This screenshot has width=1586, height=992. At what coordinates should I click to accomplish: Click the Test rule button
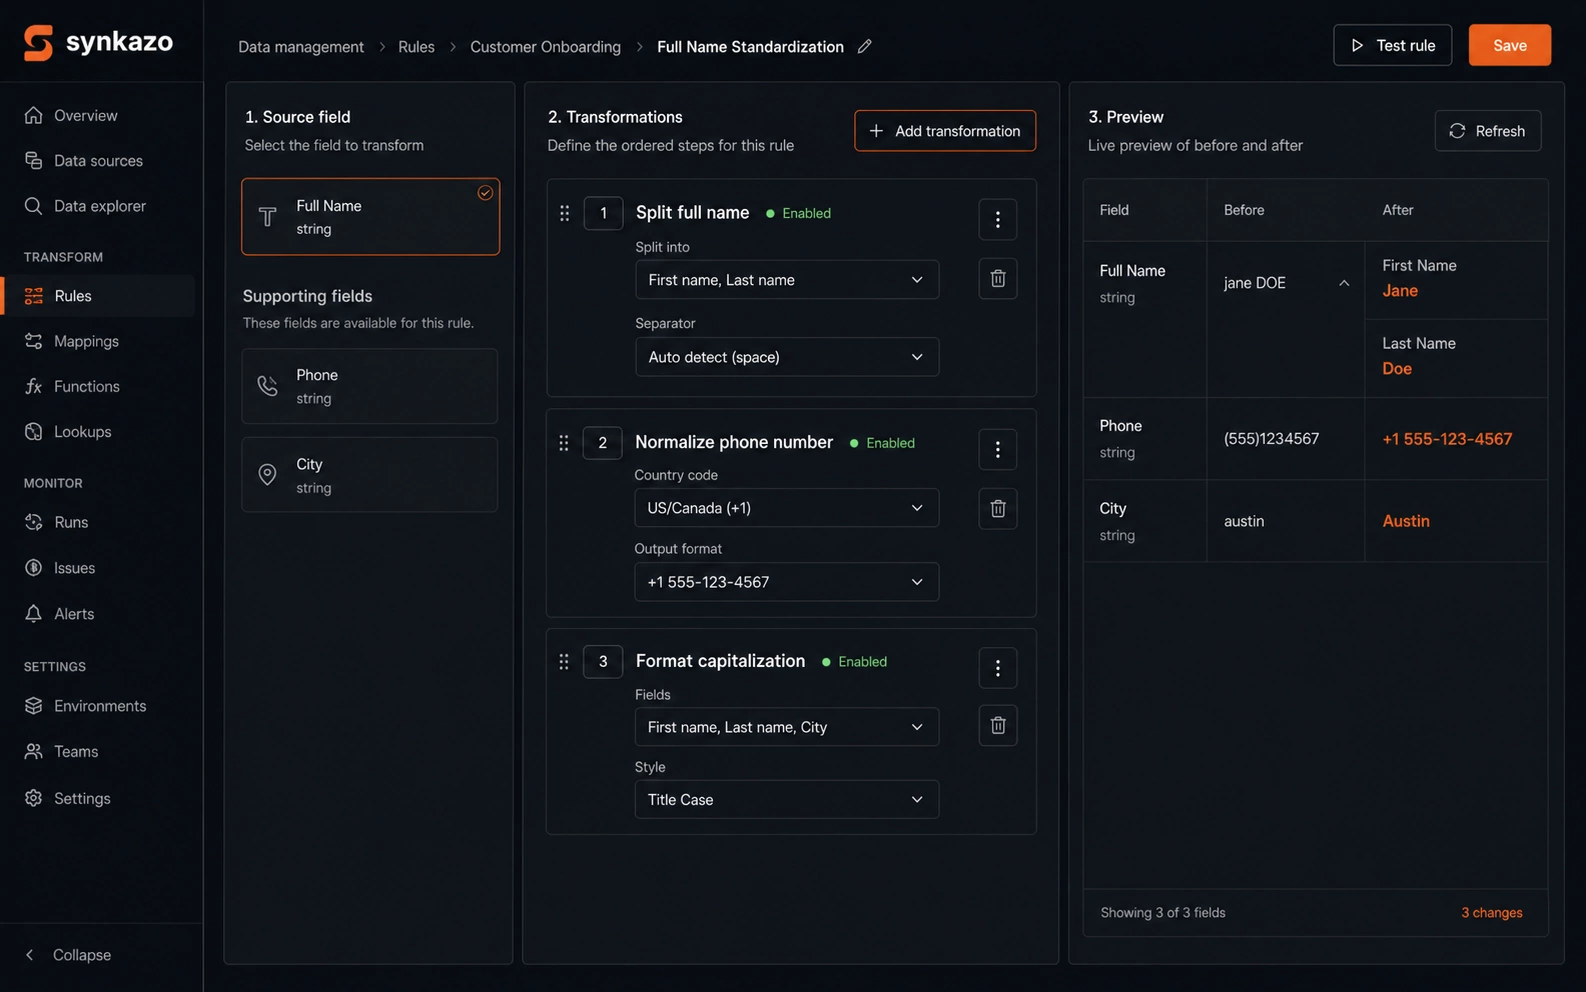click(x=1392, y=45)
